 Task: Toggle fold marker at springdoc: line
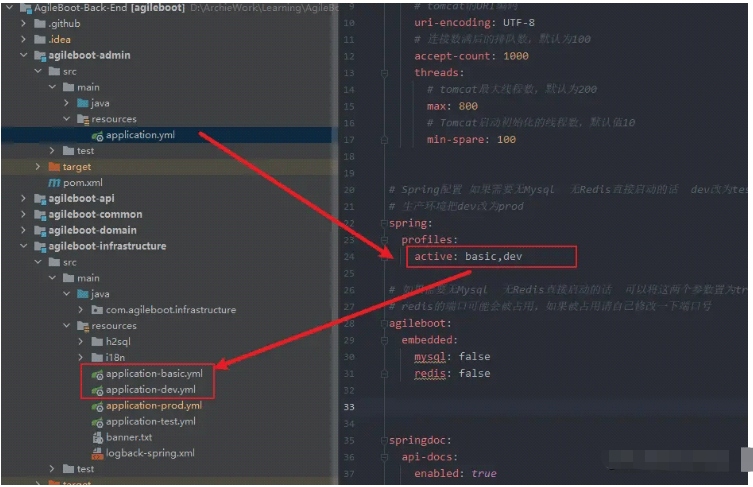click(384, 440)
